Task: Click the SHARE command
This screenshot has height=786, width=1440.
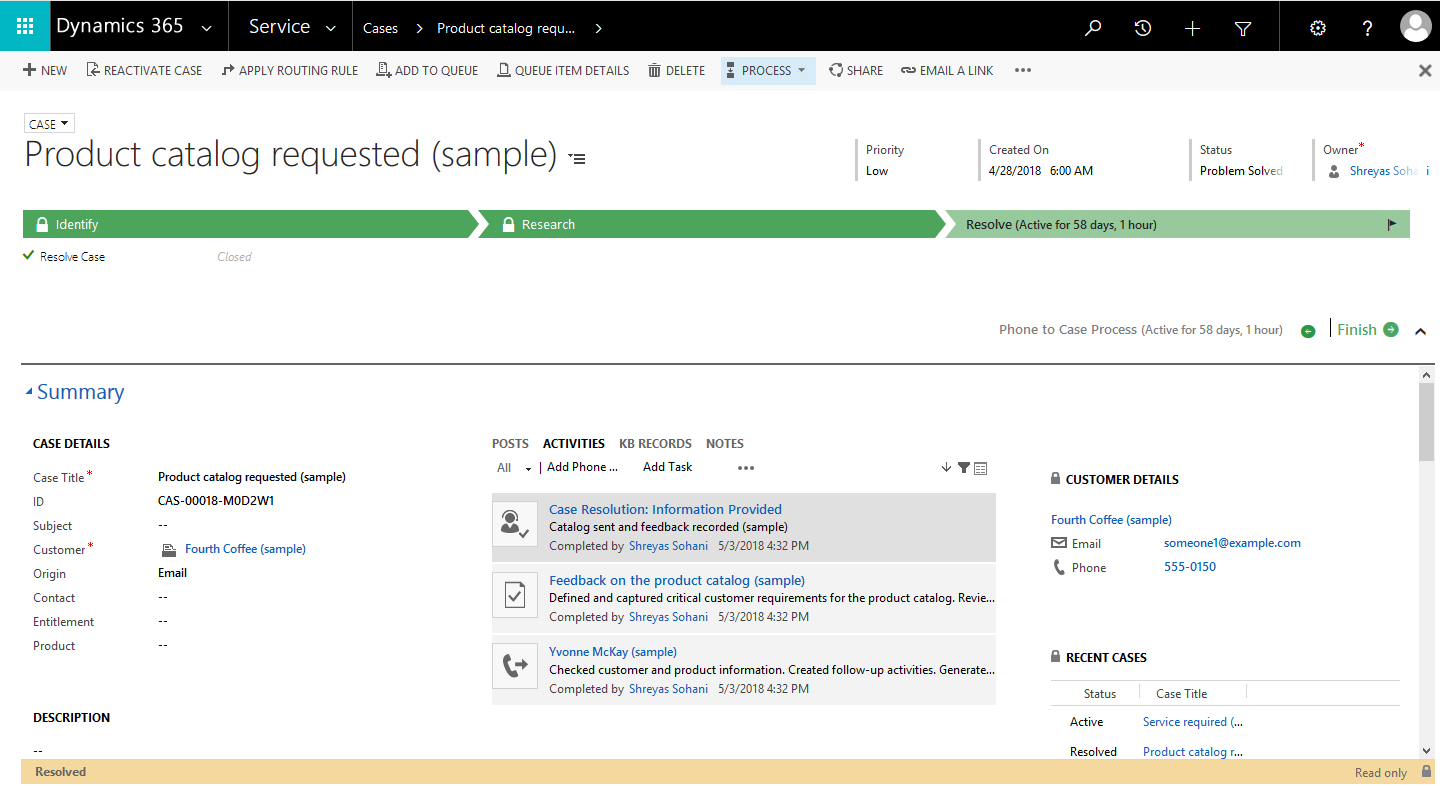Action: (x=856, y=71)
